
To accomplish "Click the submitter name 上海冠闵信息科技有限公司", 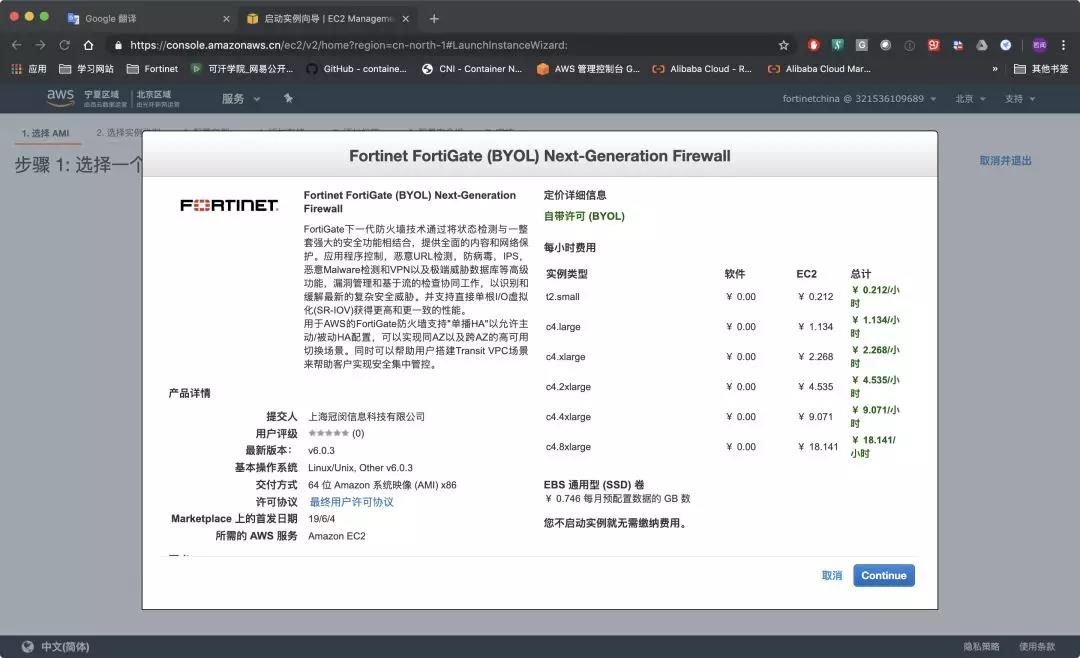I will 366,416.
